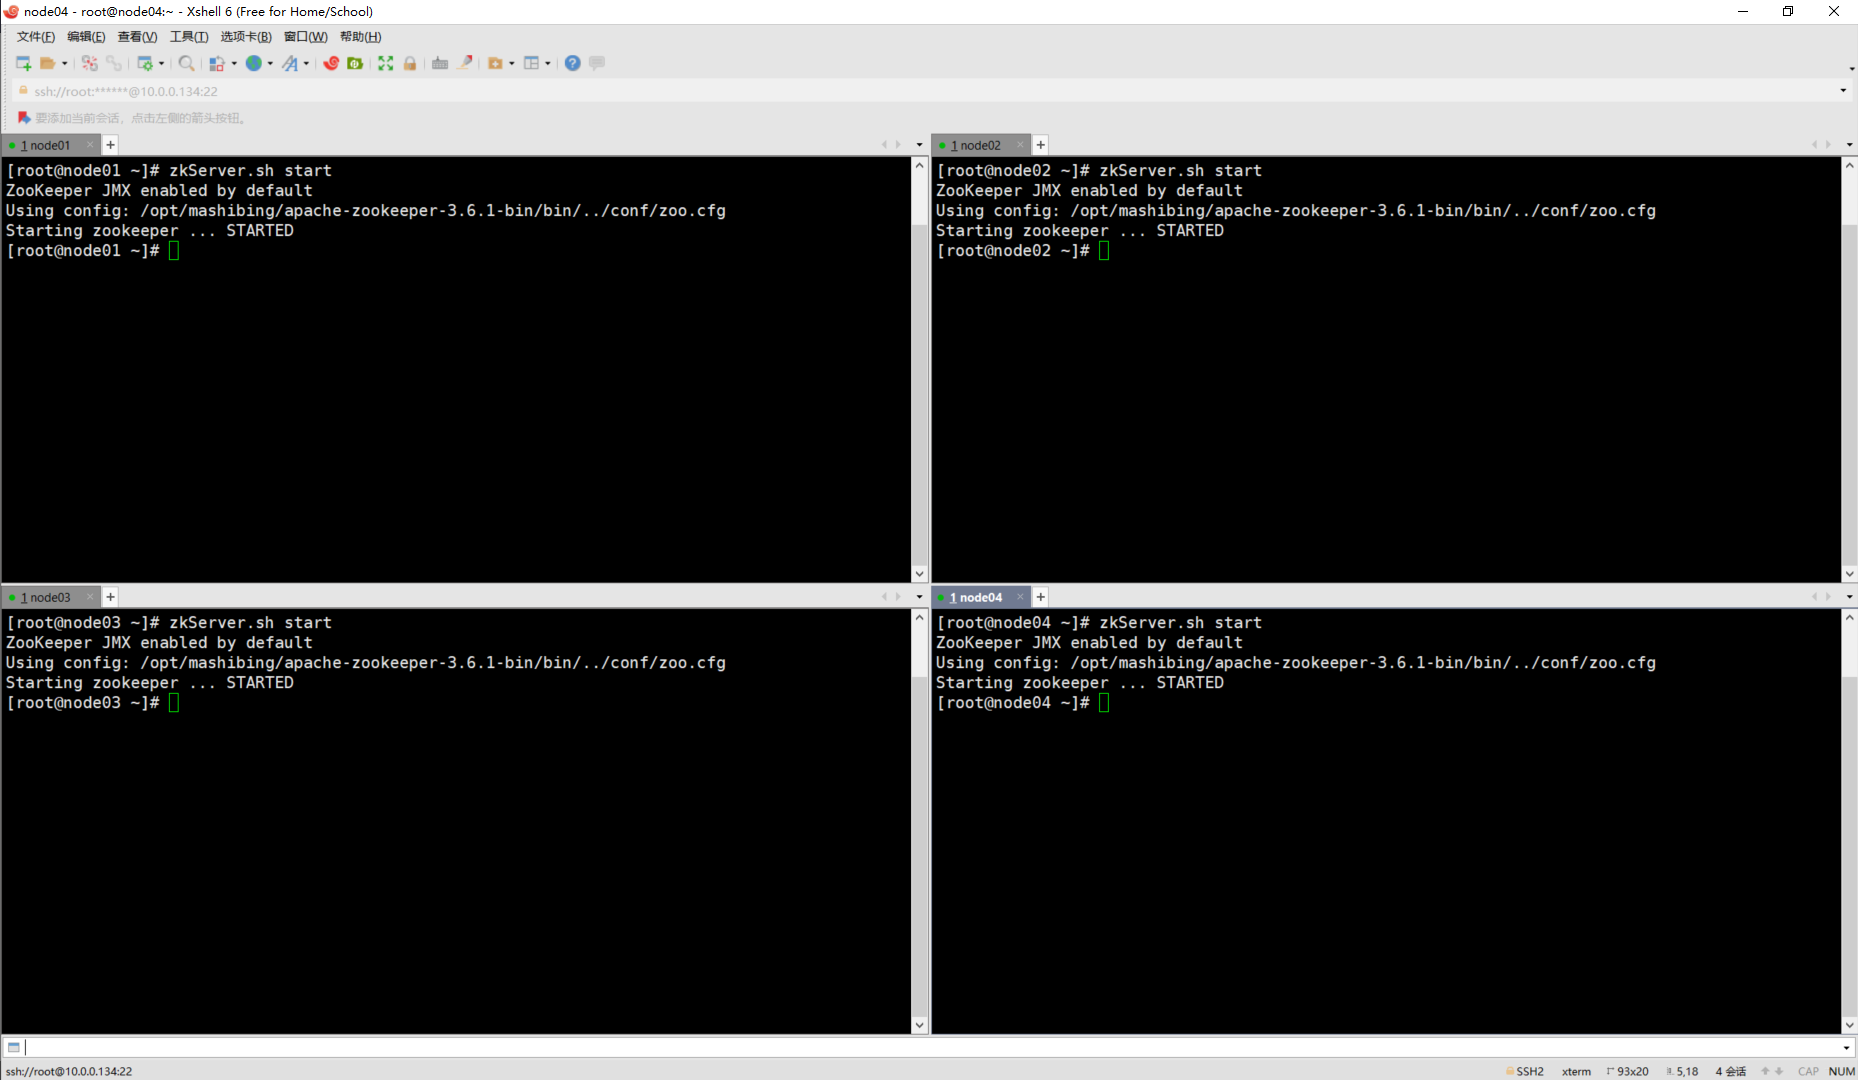1858x1080 pixels.
Task: Expand the new folder dropdown arrow
Action: tap(511, 63)
